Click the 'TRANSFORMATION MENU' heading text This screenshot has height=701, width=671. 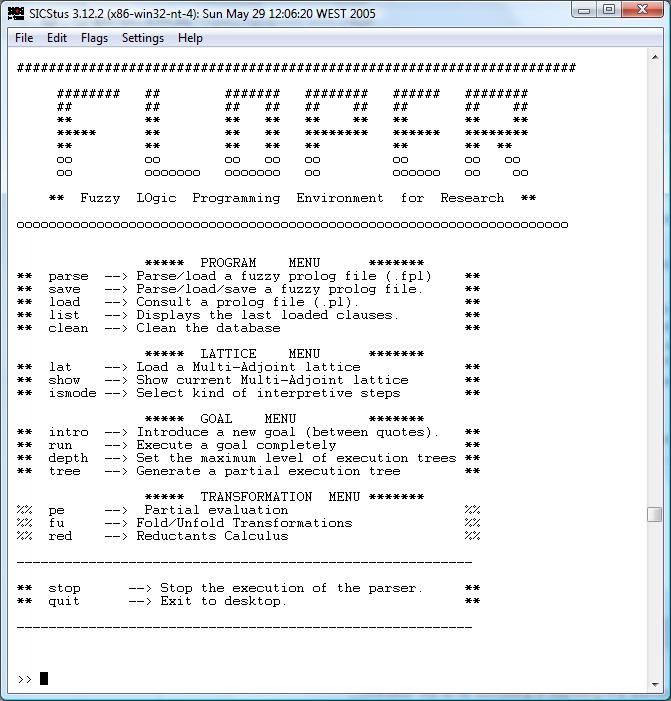click(280, 497)
